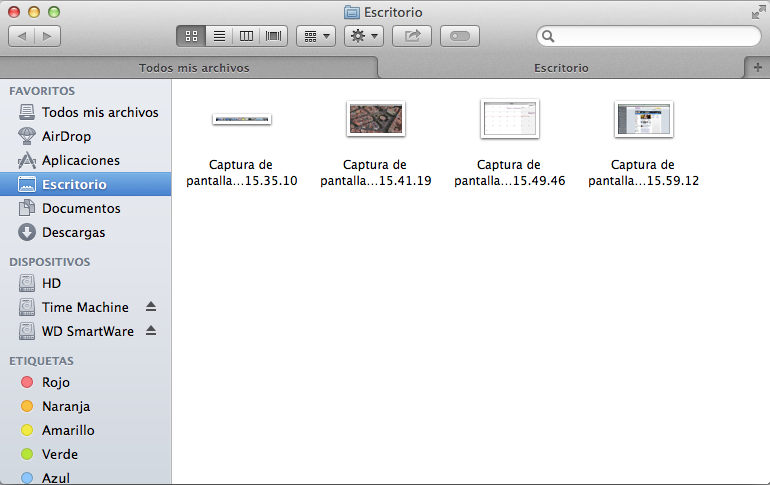Click the Escritorio folder icon in title bar
The height and width of the screenshot is (485, 770).
tap(352, 12)
